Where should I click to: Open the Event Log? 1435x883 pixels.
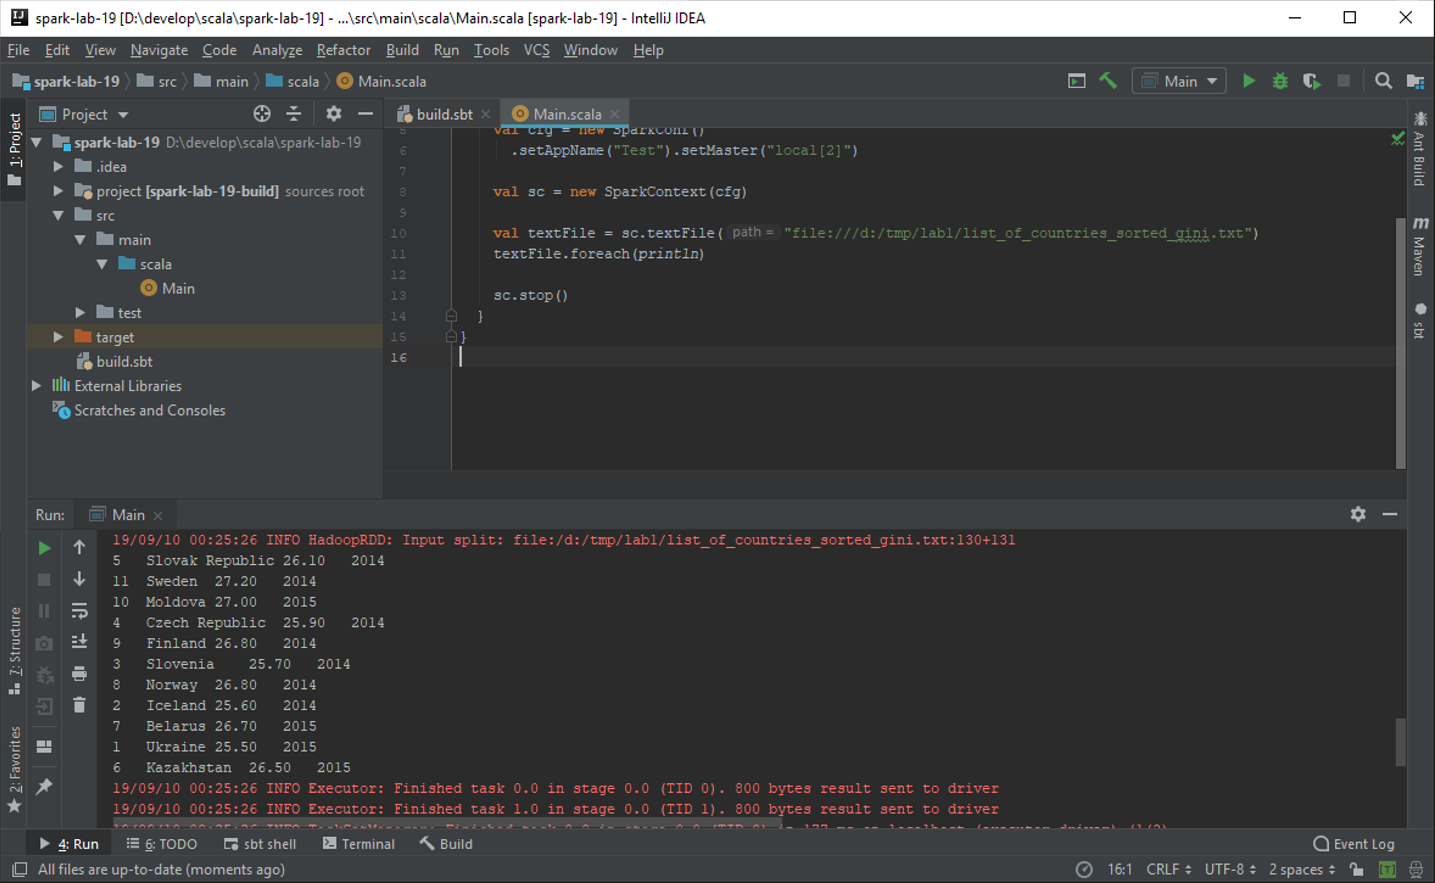[1353, 844]
